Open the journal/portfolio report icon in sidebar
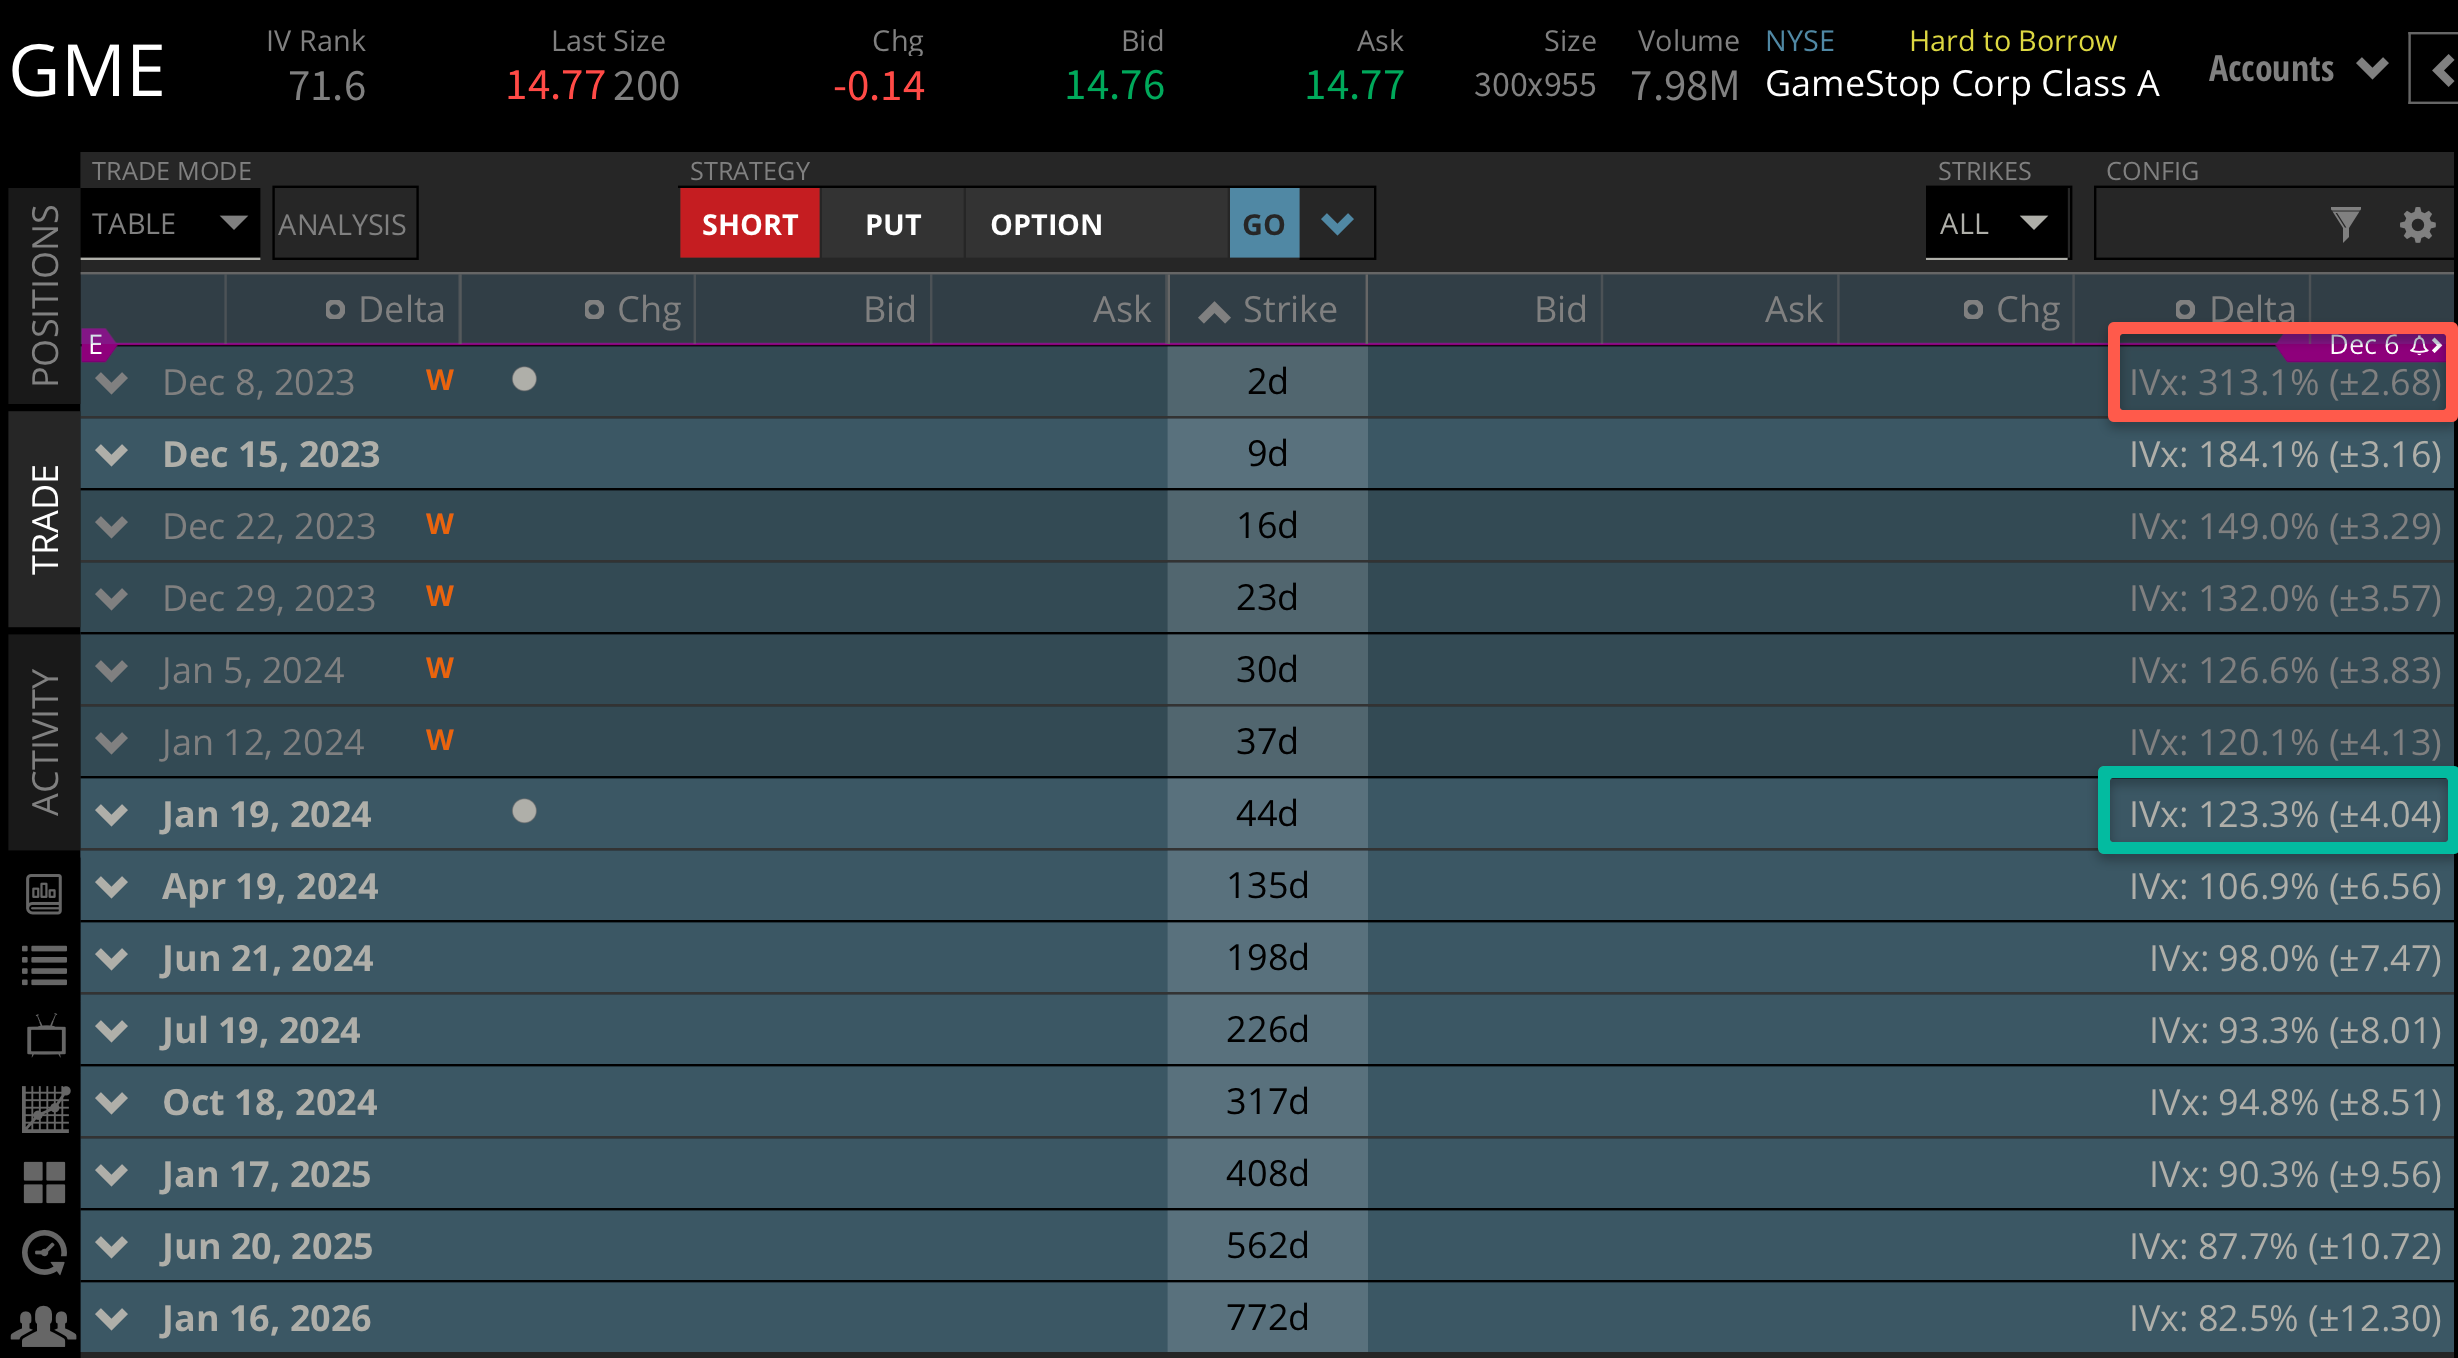Screen dimensions: 2458x1358 pyautogui.click(x=45, y=893)
